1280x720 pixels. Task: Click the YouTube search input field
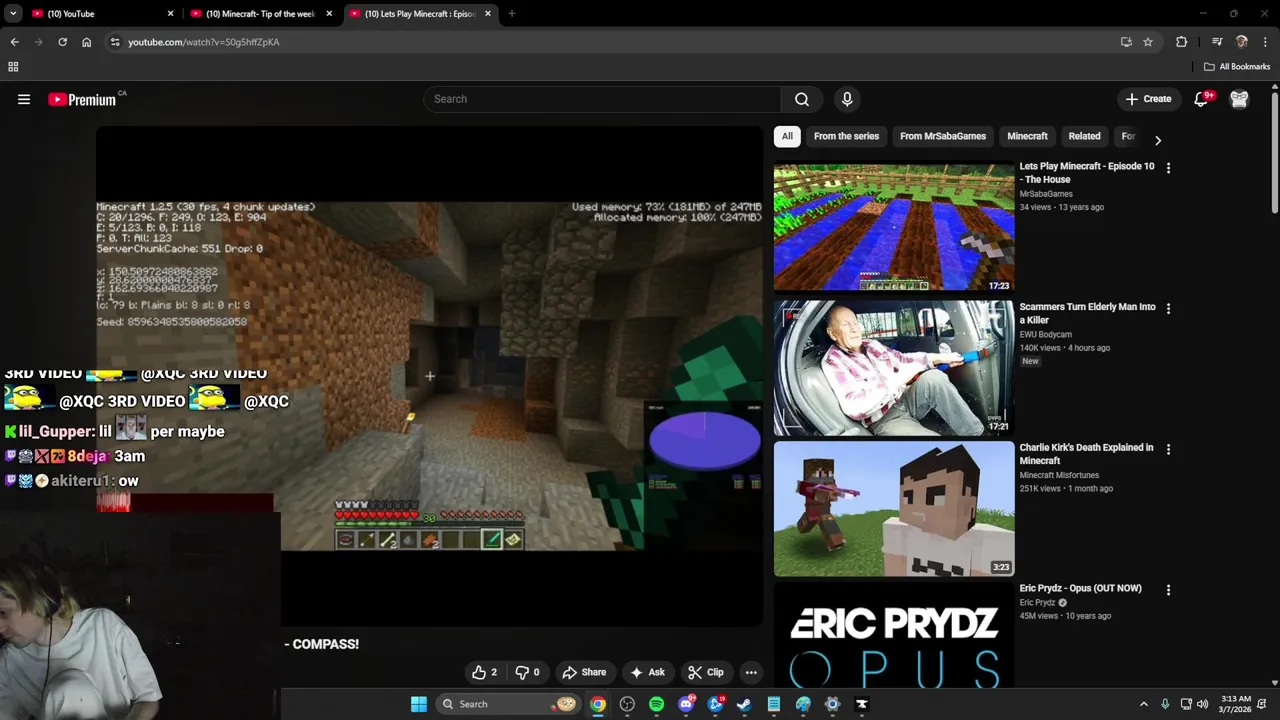[x=602, y=99]
